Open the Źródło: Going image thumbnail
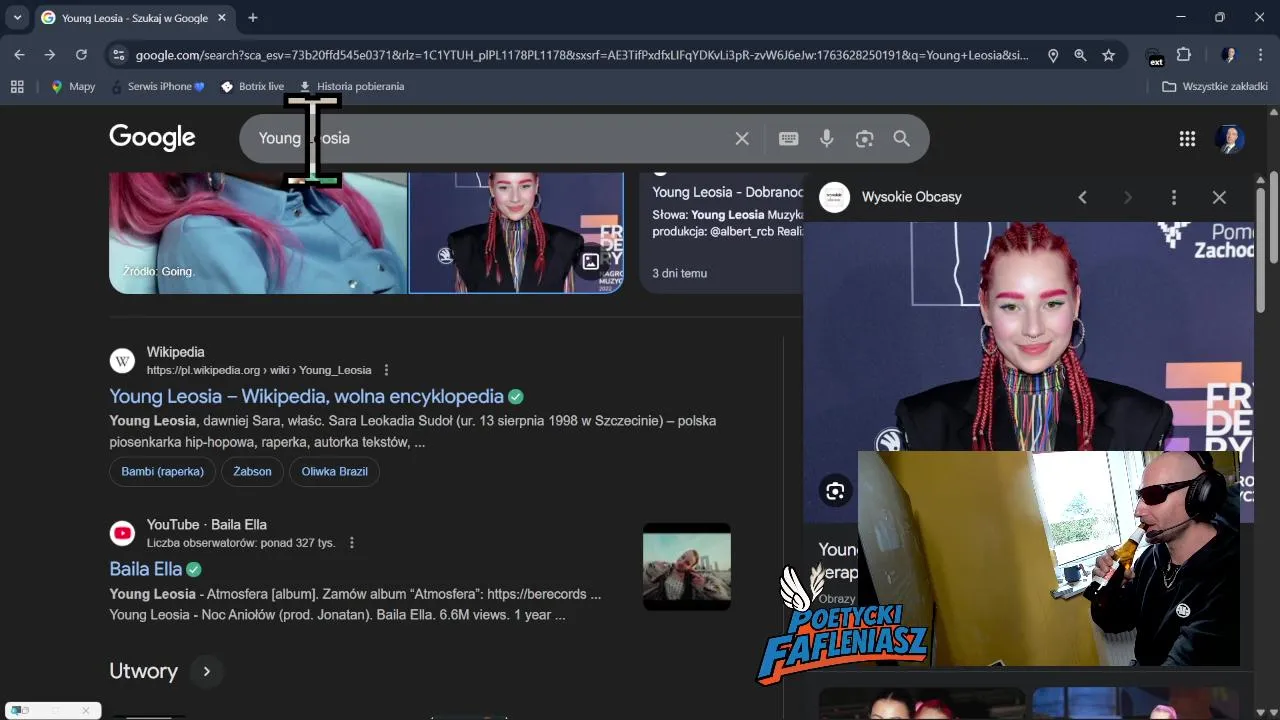The width and height of the screenshot is (1280, 720). 258,233
